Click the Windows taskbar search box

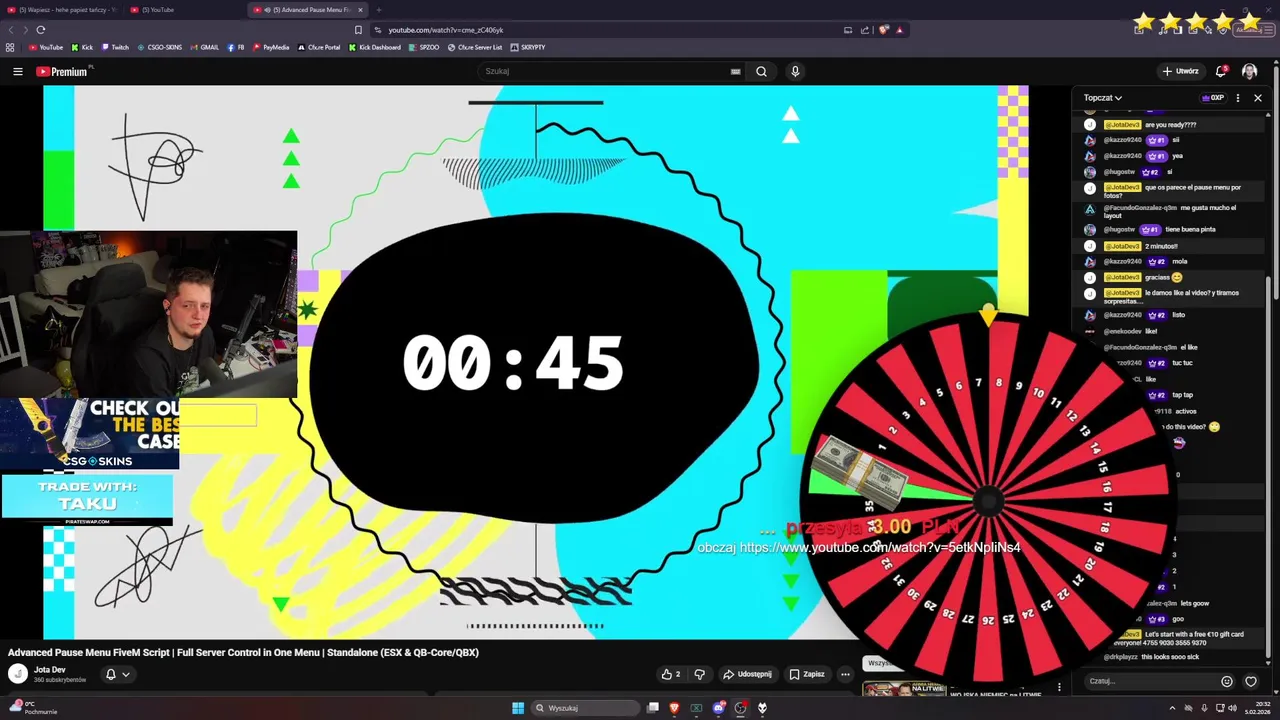click(x=585, y=708)
